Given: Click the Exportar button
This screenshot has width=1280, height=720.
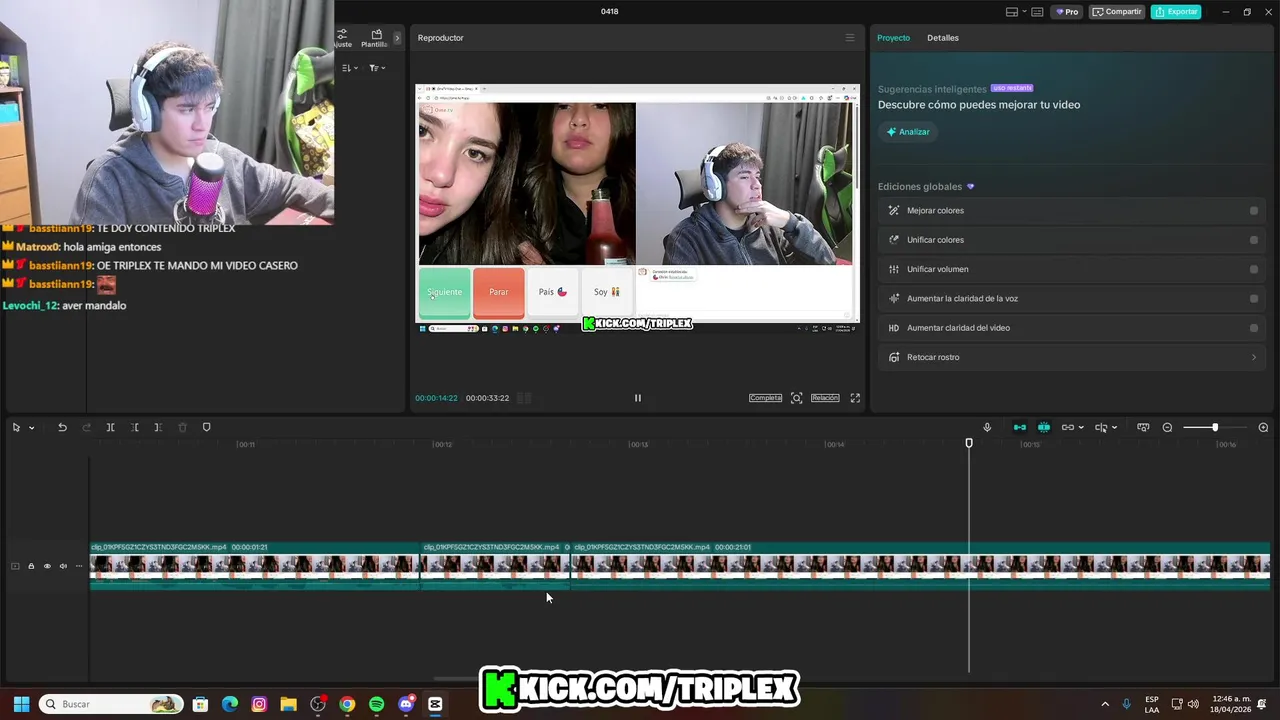Looking at the screenshot, I should (1176, 12).
